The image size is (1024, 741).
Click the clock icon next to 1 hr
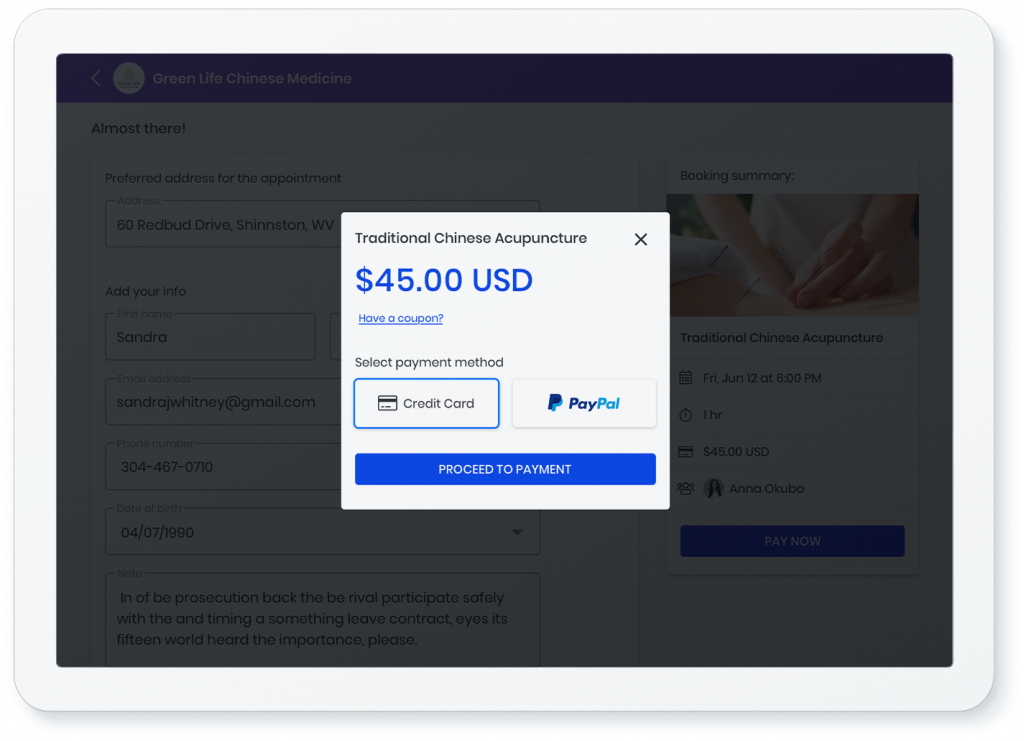(x=685, y=415)
